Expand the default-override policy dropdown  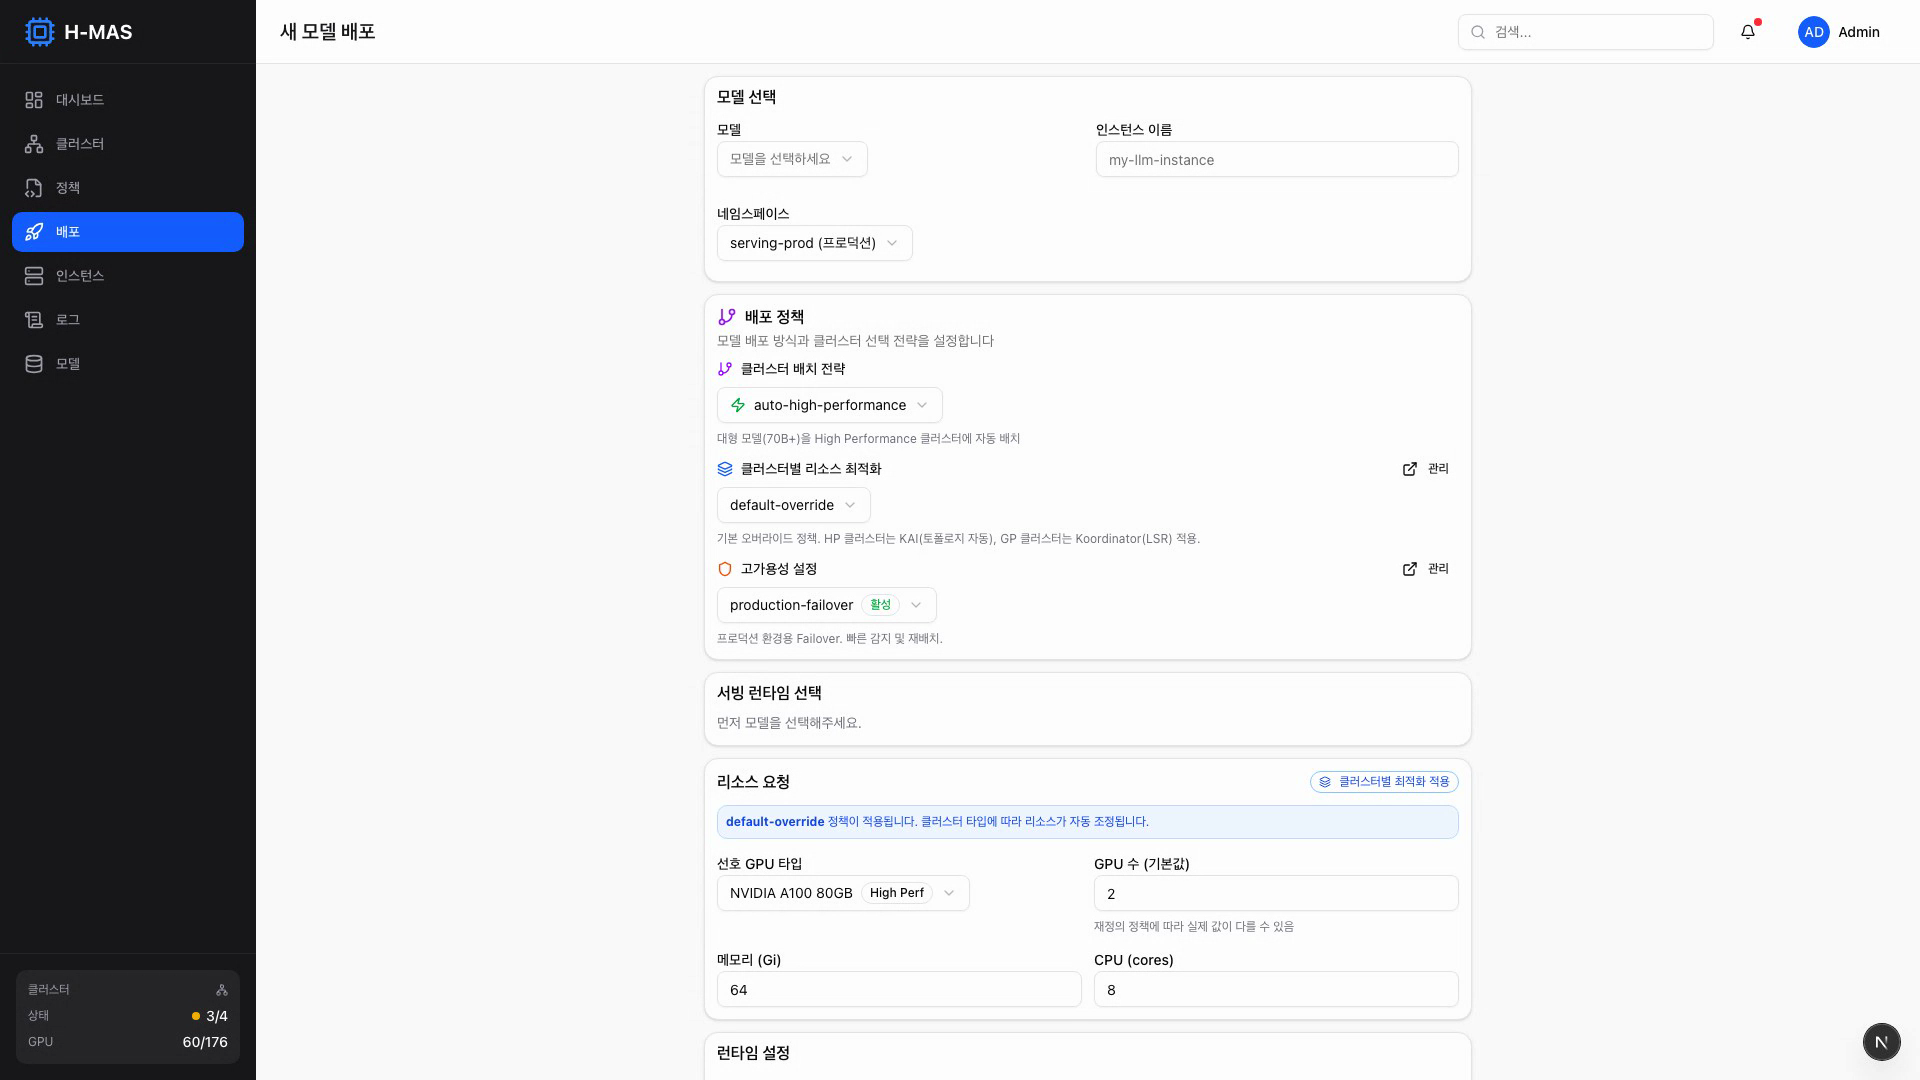click(x=793, y=505)
